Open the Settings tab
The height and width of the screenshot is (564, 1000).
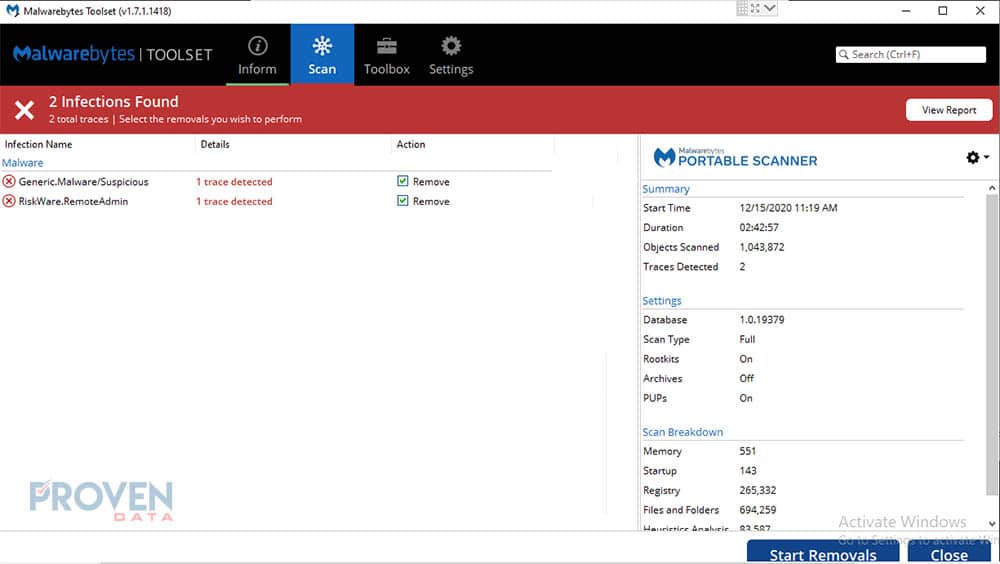pos(451,55)
